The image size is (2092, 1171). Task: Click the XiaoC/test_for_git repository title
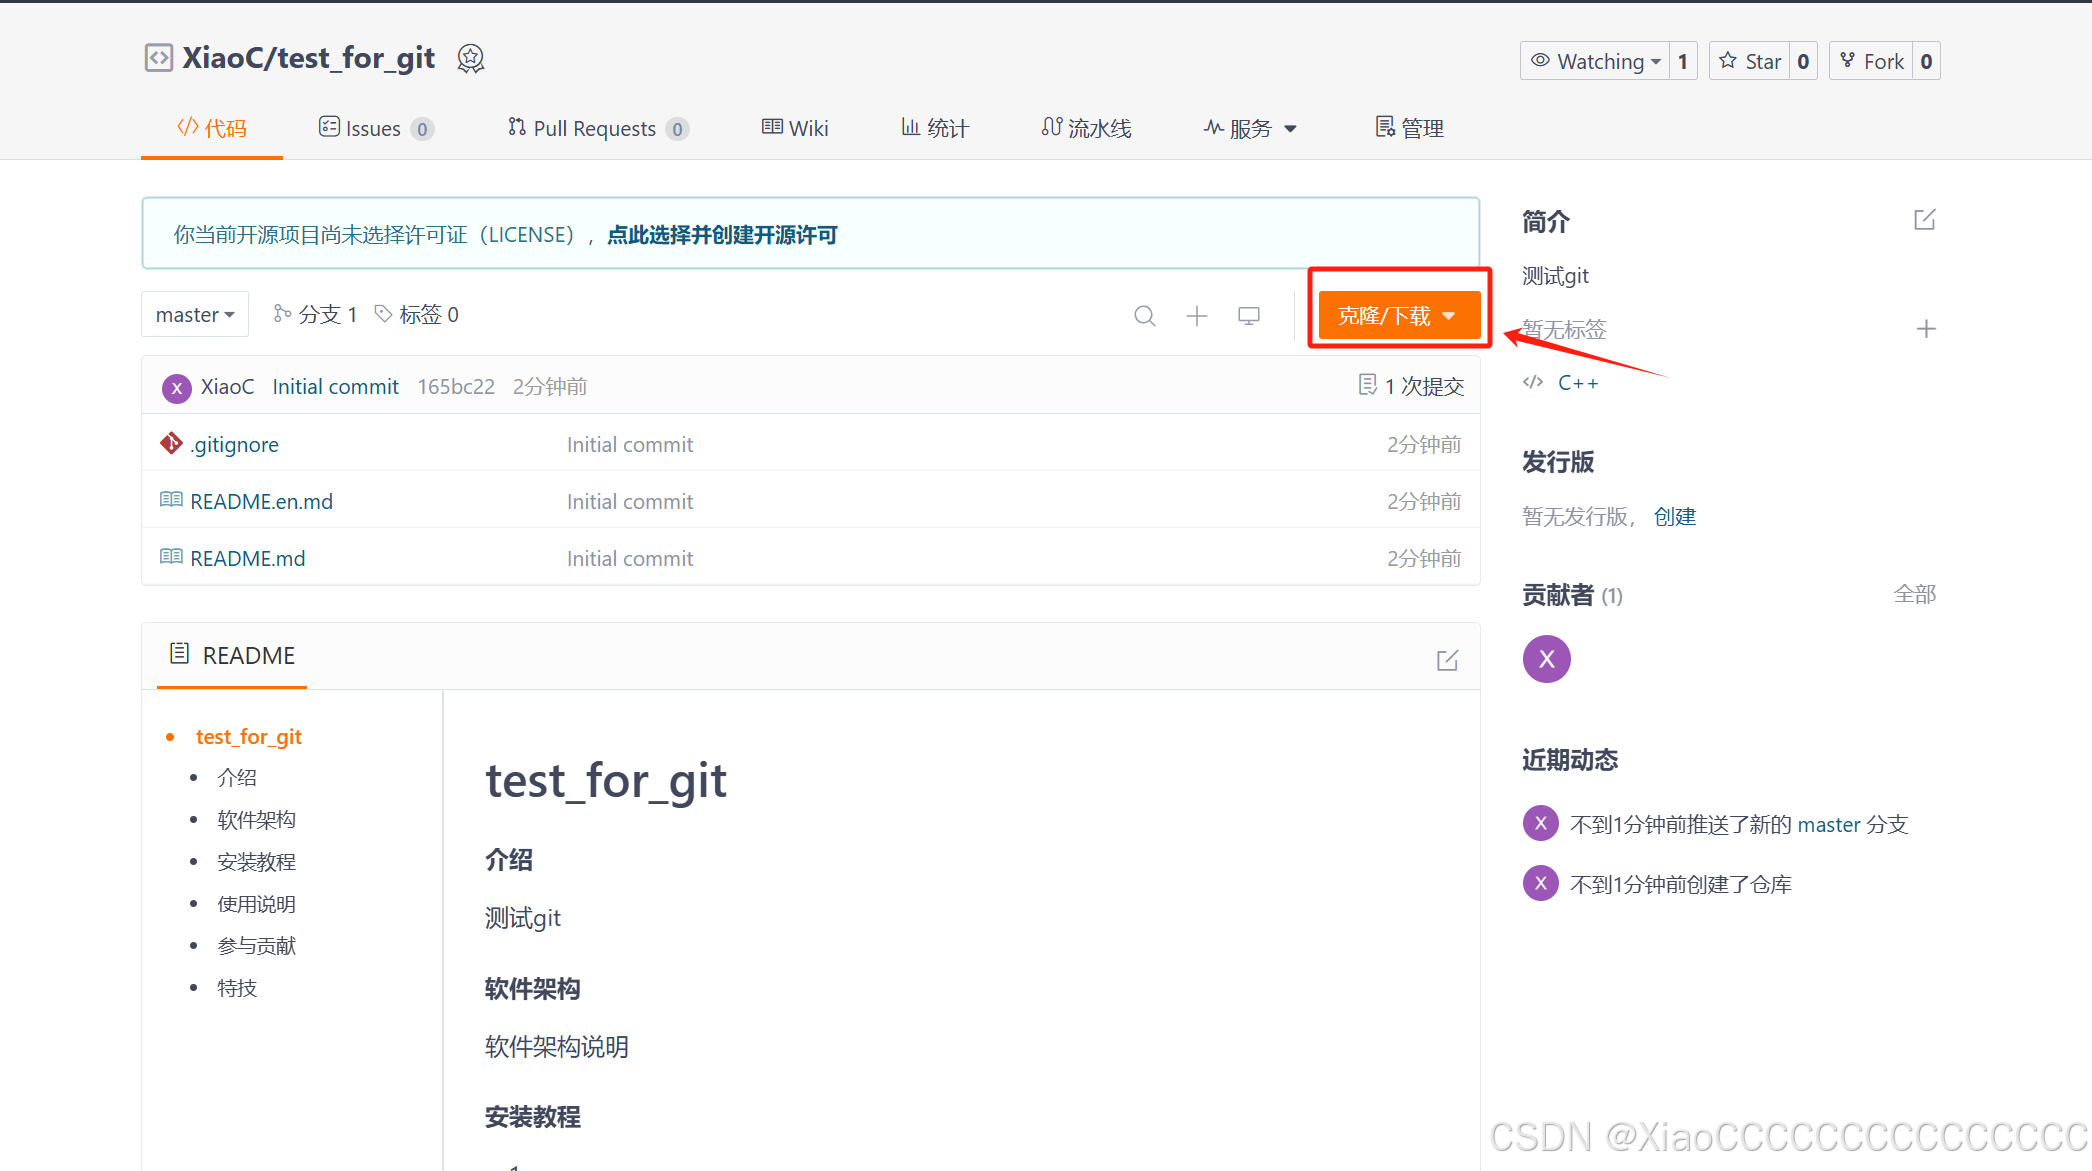point(309,58)
